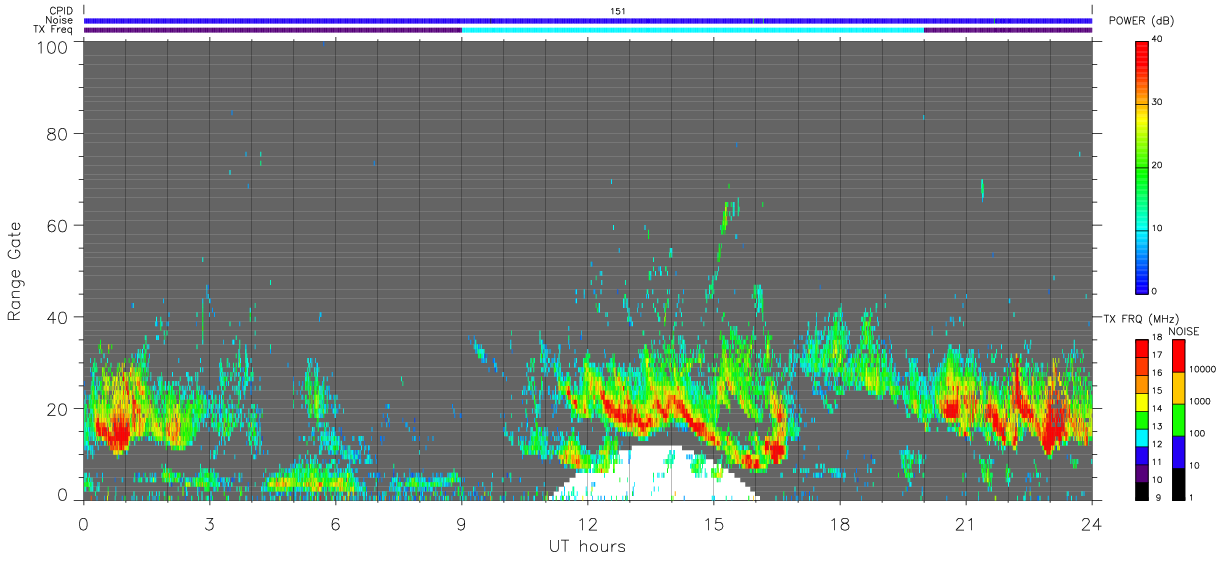The height and width of the screenshot is (567, 1228).
Task: Click the blue Noise bar at the top
Action: coord(588,20)
